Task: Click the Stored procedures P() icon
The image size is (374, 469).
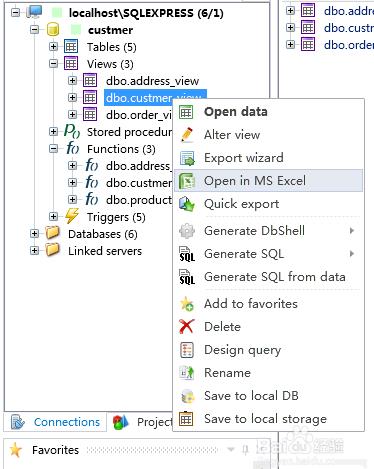Action: 72,132
